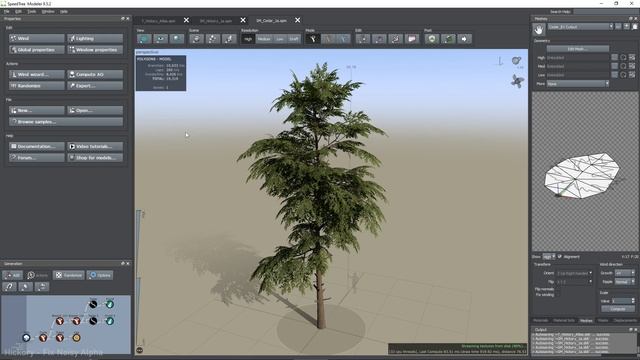Image resolution: width=640 pixels, height=360 pixels.
Task: Open the Ripple wind direction dropdown
Action: point(625,282)
